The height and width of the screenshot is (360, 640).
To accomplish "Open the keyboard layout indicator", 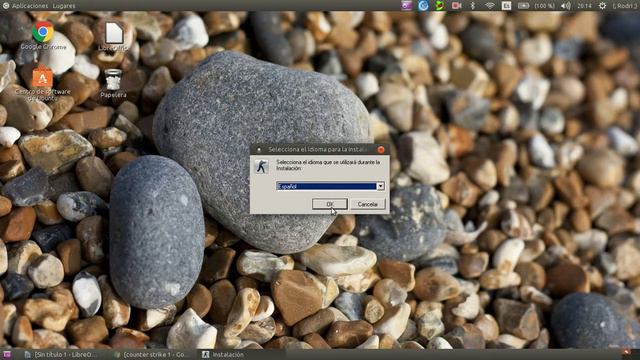I will point(506,5).
